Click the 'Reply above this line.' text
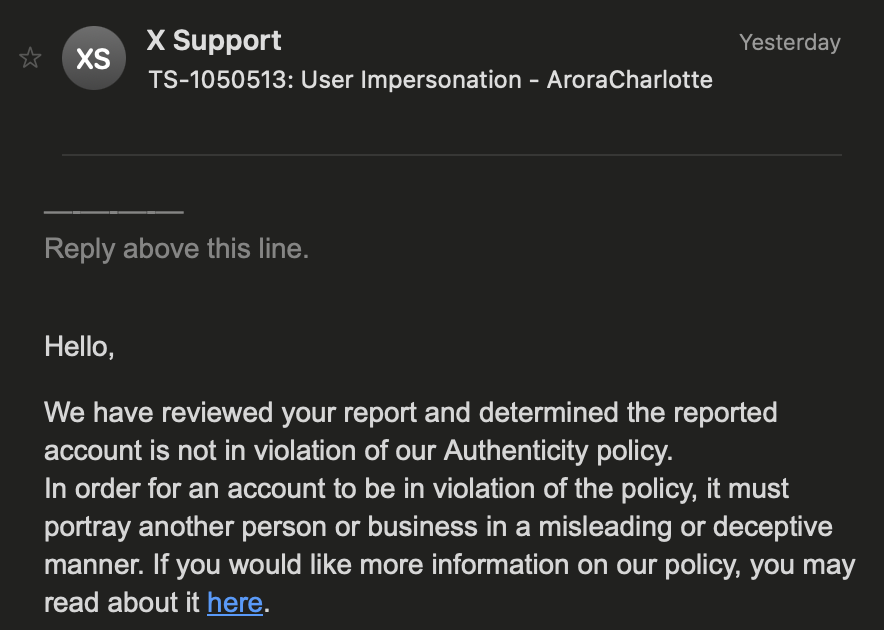Viewport: 884px width, 630px height. point(176,248)
